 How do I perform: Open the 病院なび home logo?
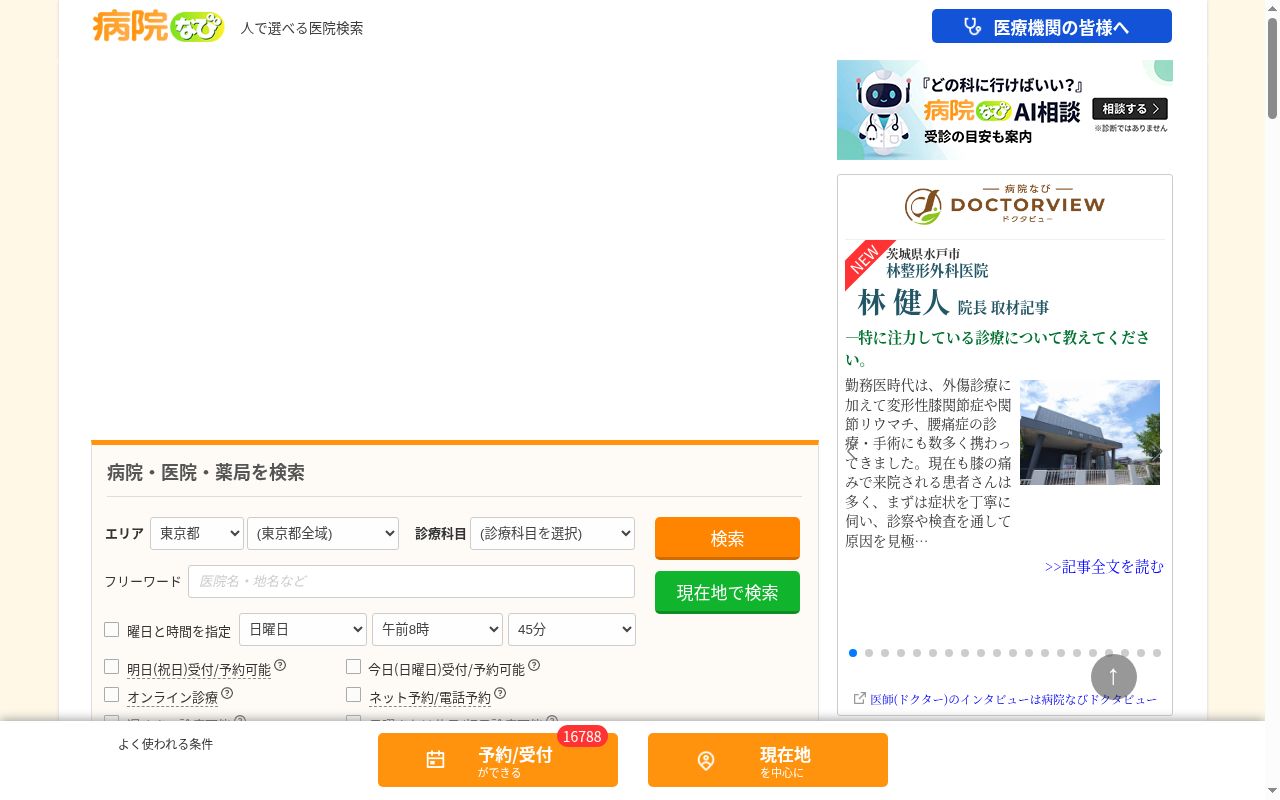pos(158,26)
